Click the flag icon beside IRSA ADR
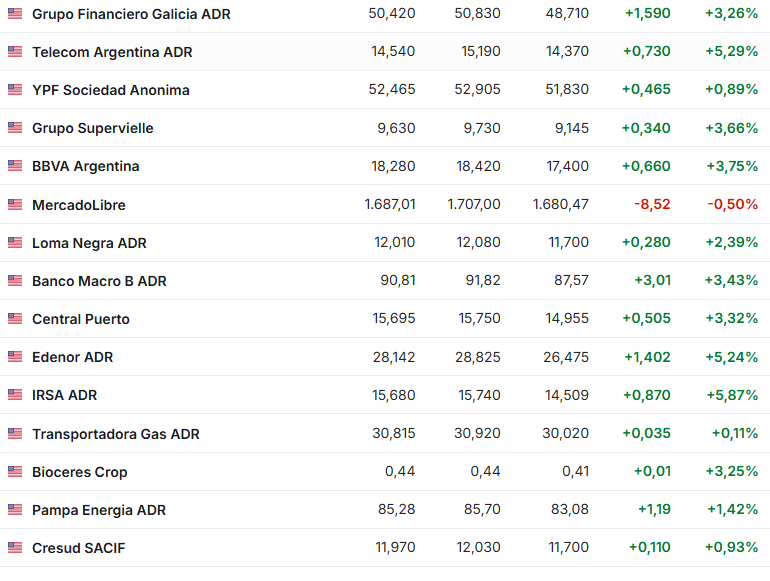The image size is (770, 581). coord(15,394)
